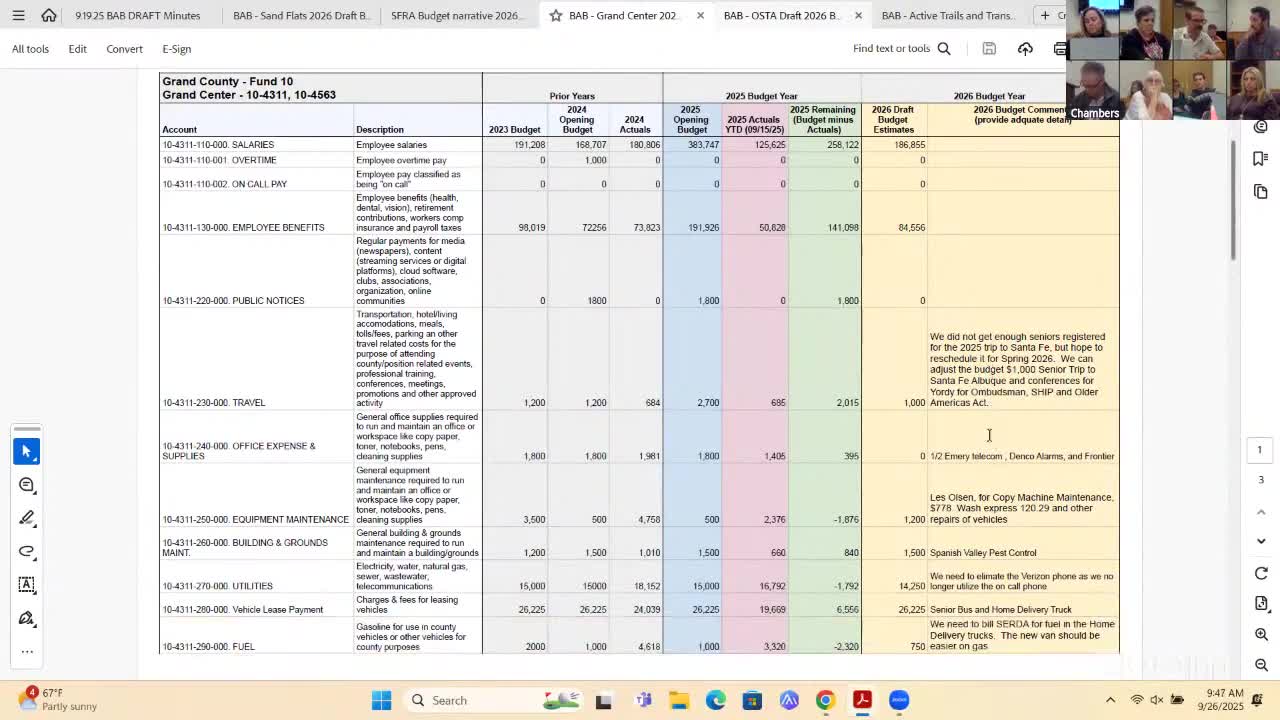
Task: Open the Acrobat hamburger menu
Action: 18,15
